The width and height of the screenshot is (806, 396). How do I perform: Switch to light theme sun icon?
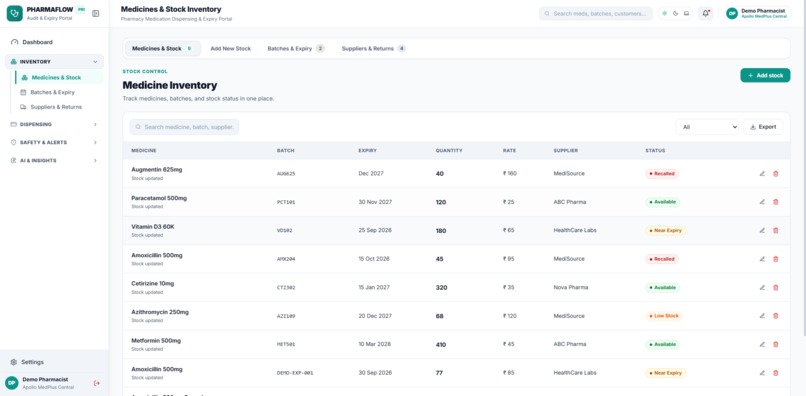[x=665, y=13]
